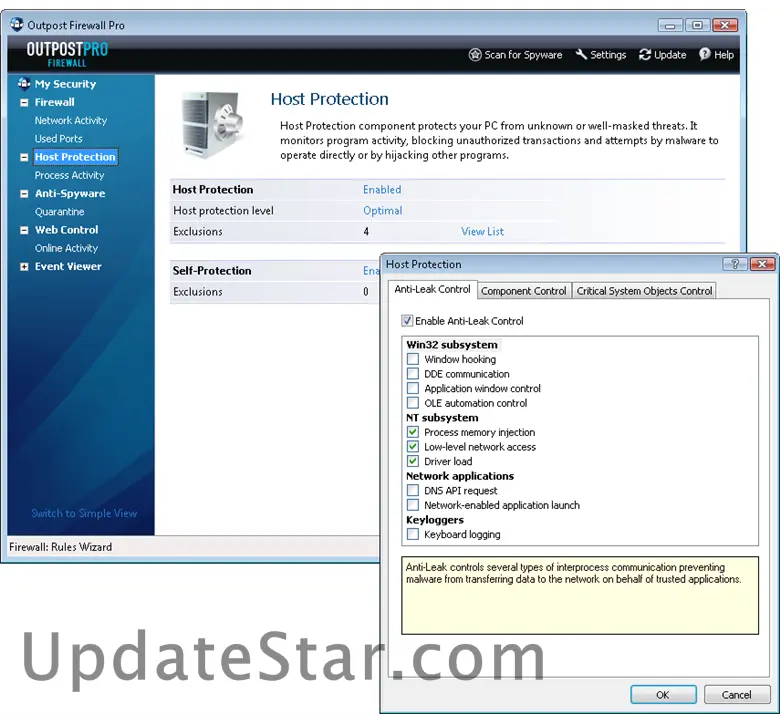
Task: Open Network Activity in the sidebar
Action: point(71,120)
